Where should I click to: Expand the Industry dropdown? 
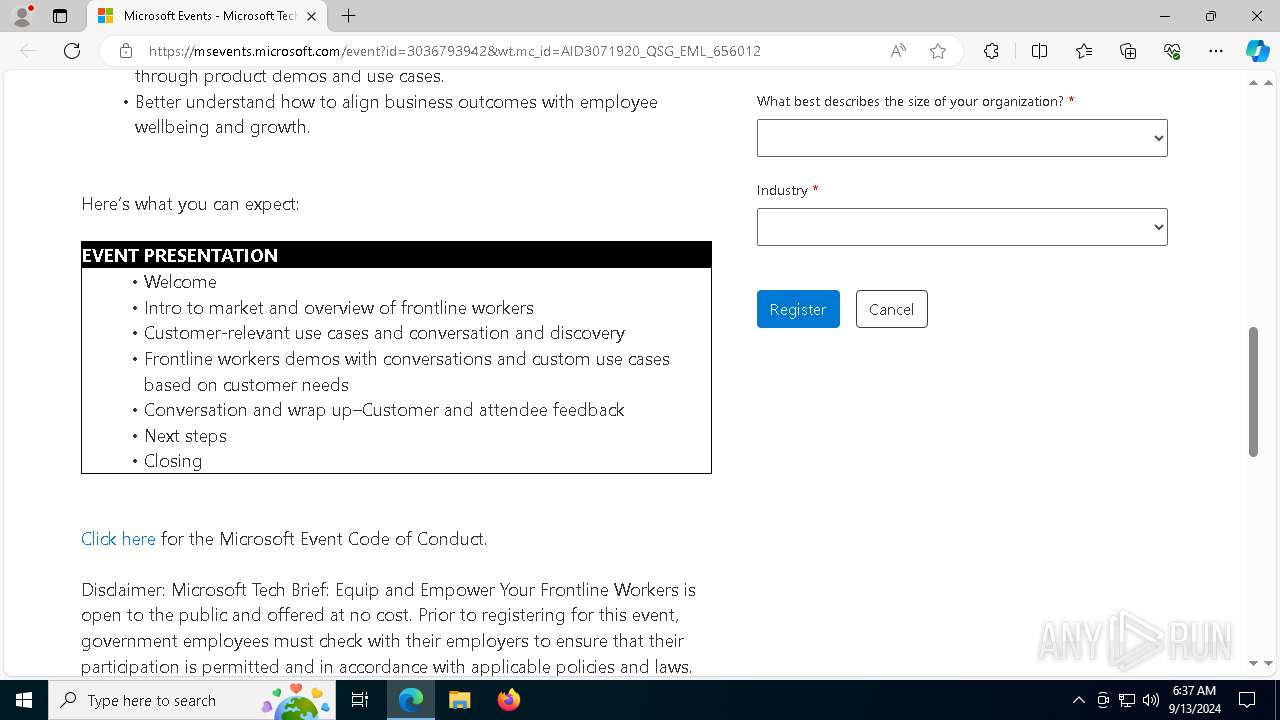pyautogui.click(x=962, y=227)
